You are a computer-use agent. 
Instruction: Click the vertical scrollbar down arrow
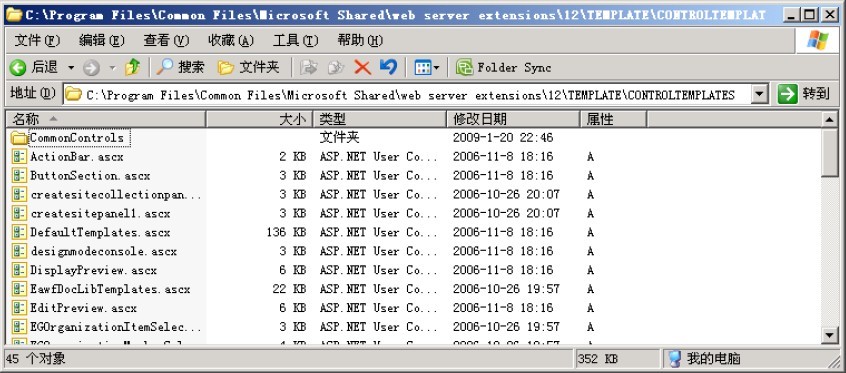830,335
